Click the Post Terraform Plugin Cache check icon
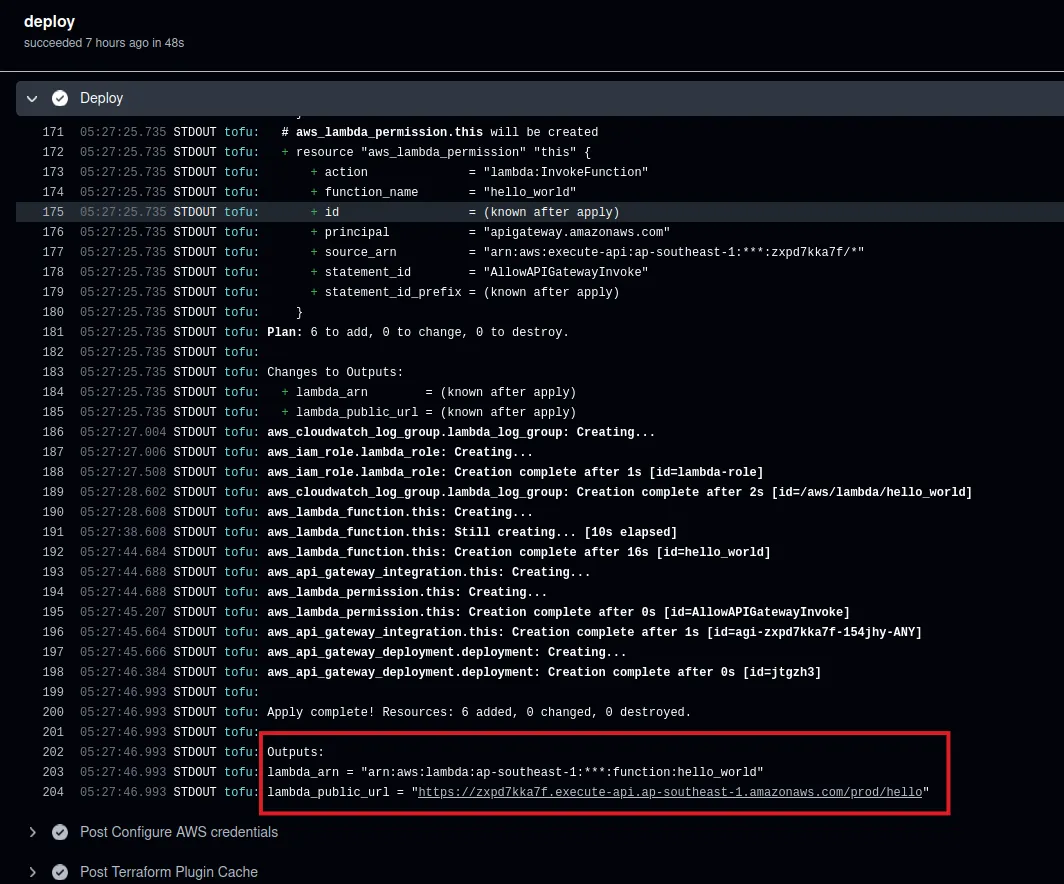Screen dimensions: 1064x884 [x=60, y=872]
